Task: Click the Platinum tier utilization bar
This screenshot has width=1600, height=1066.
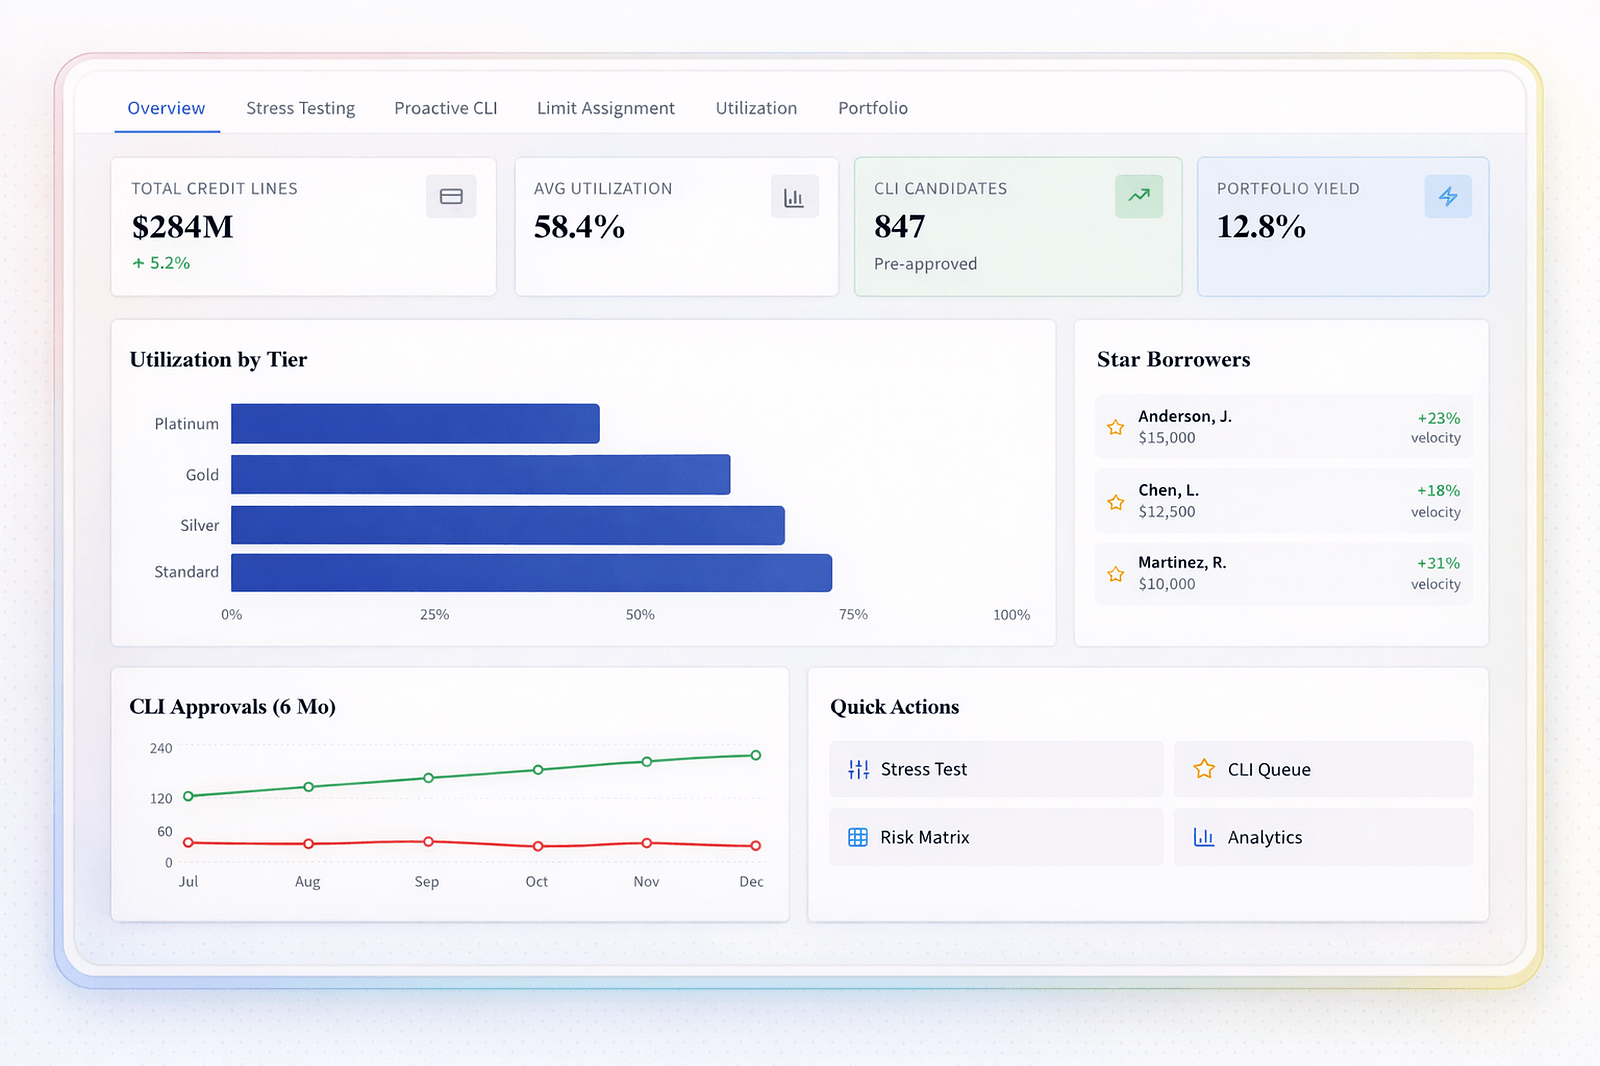Action: (415, 424)
